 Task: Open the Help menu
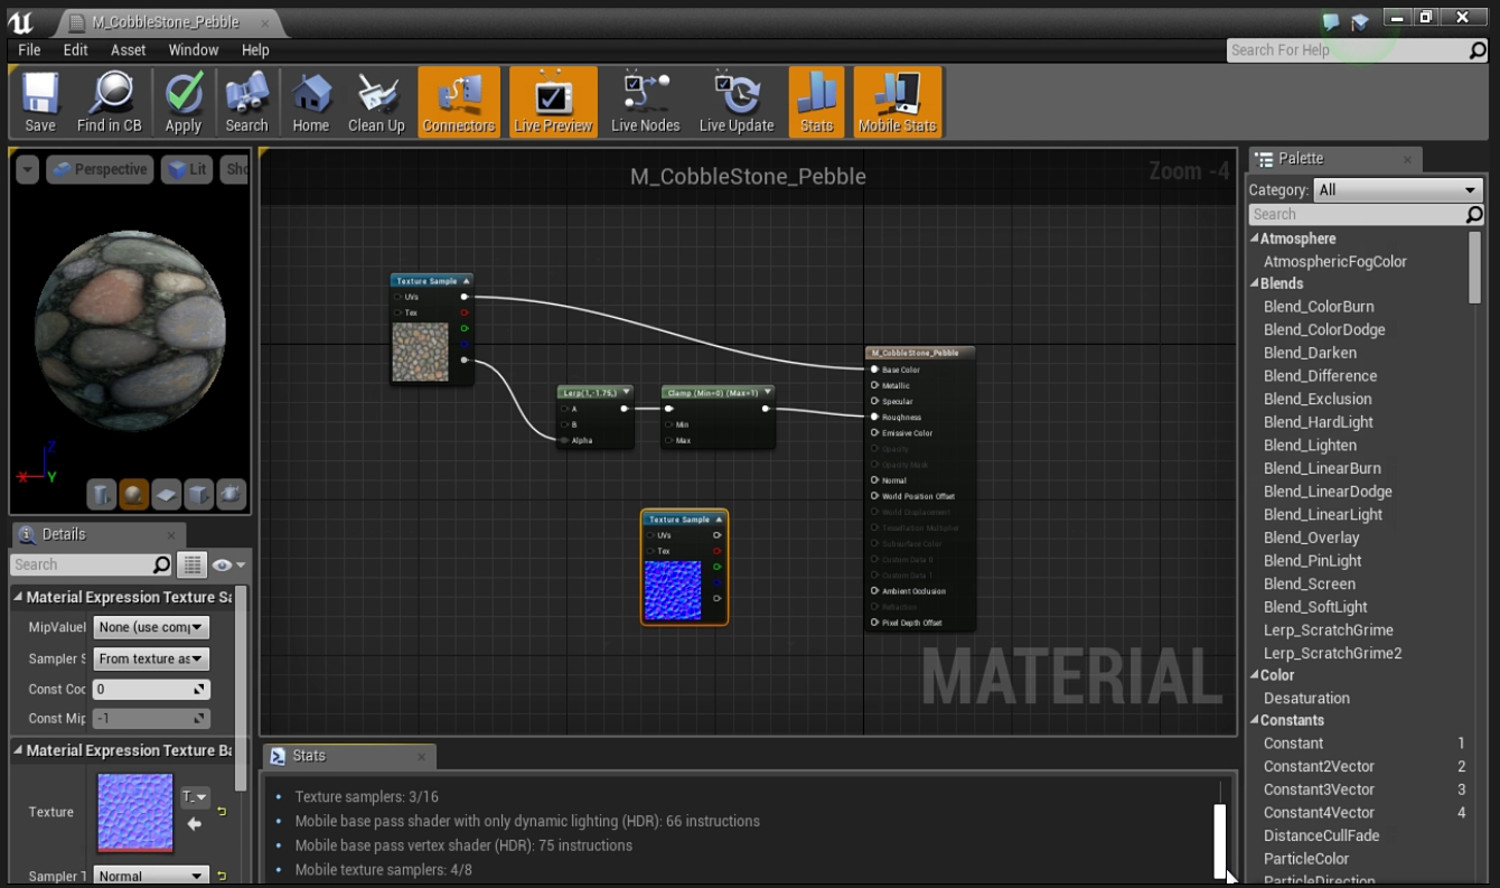coord(255,50)
